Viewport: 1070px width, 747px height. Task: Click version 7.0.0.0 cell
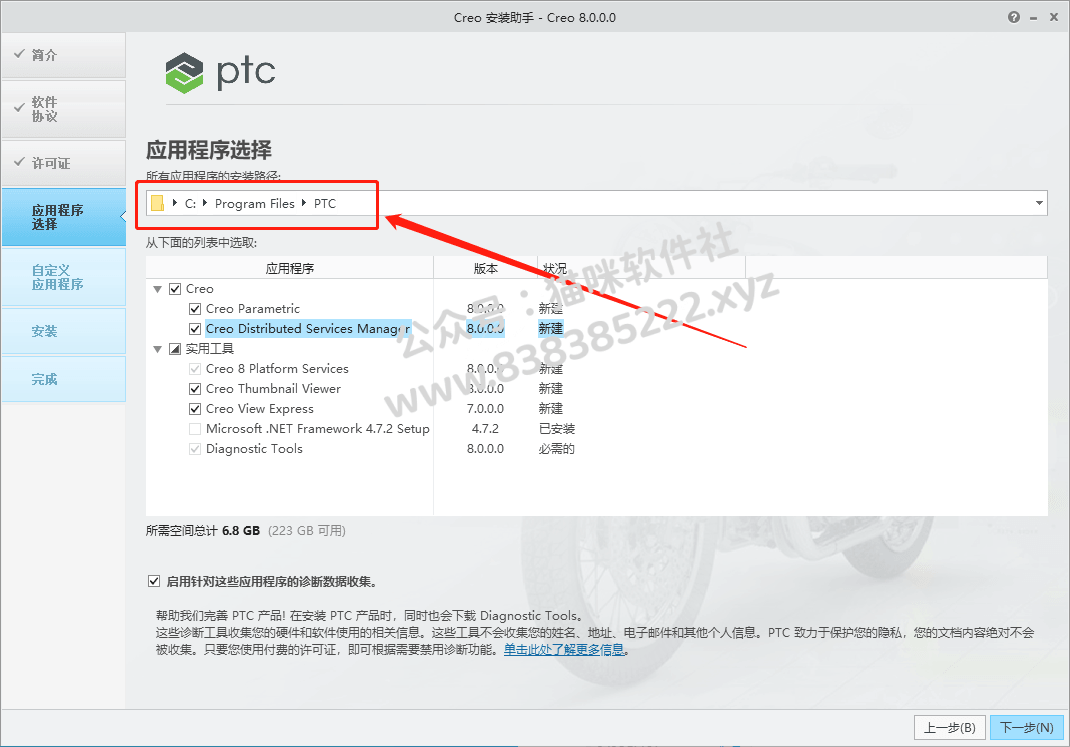point(485,409)
